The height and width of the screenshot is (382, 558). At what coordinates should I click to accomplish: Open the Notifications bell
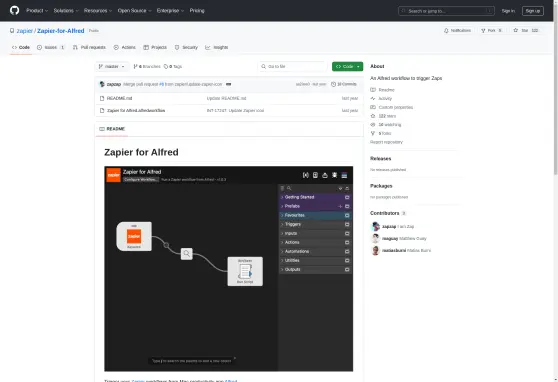pos(457,31)
